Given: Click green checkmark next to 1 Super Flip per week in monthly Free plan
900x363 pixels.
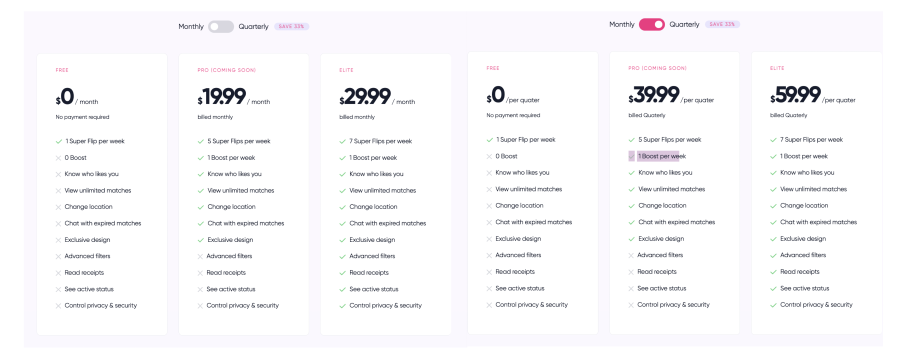Looking at the screenshot, I should pyautogui.click(x=59, y=141).
